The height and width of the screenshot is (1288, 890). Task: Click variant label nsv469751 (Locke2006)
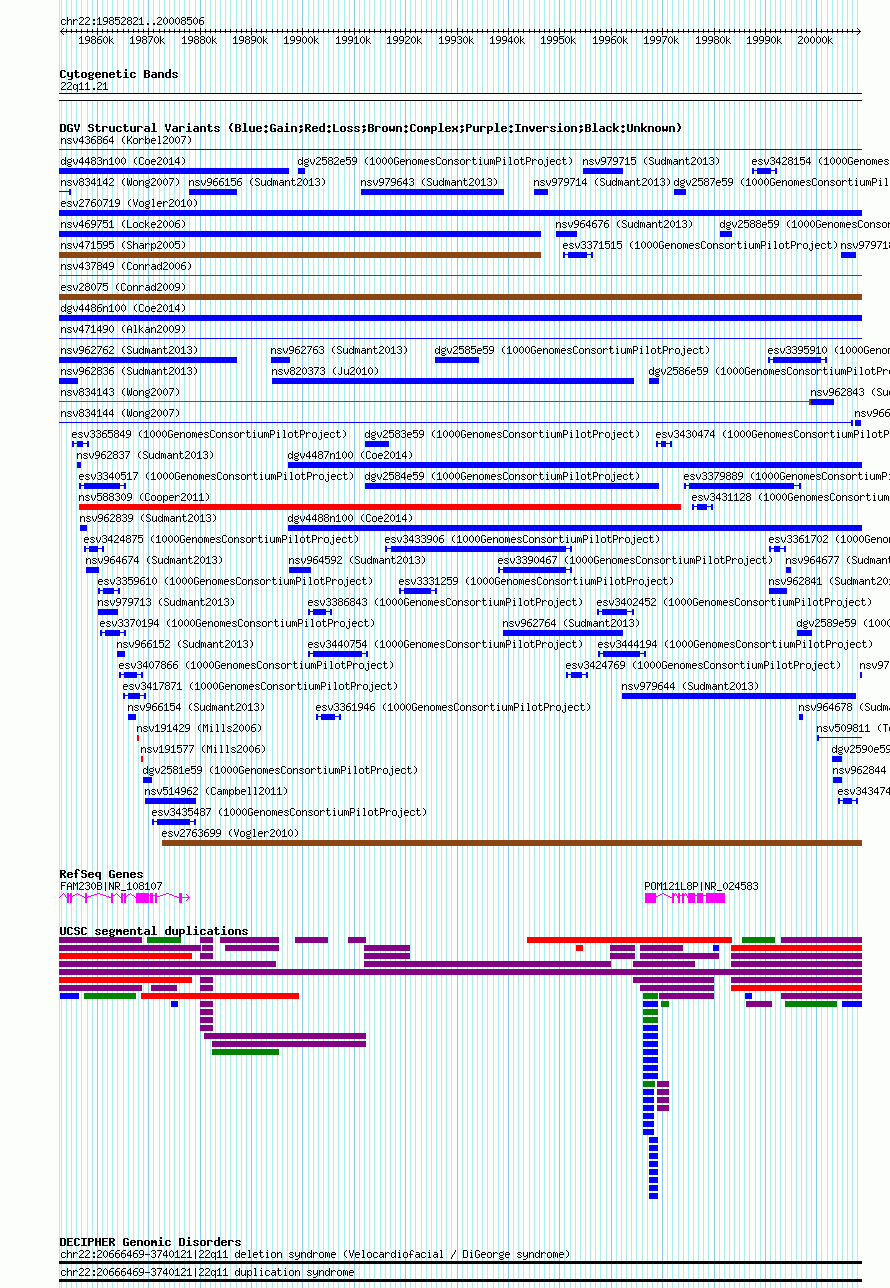click(123, 224)
